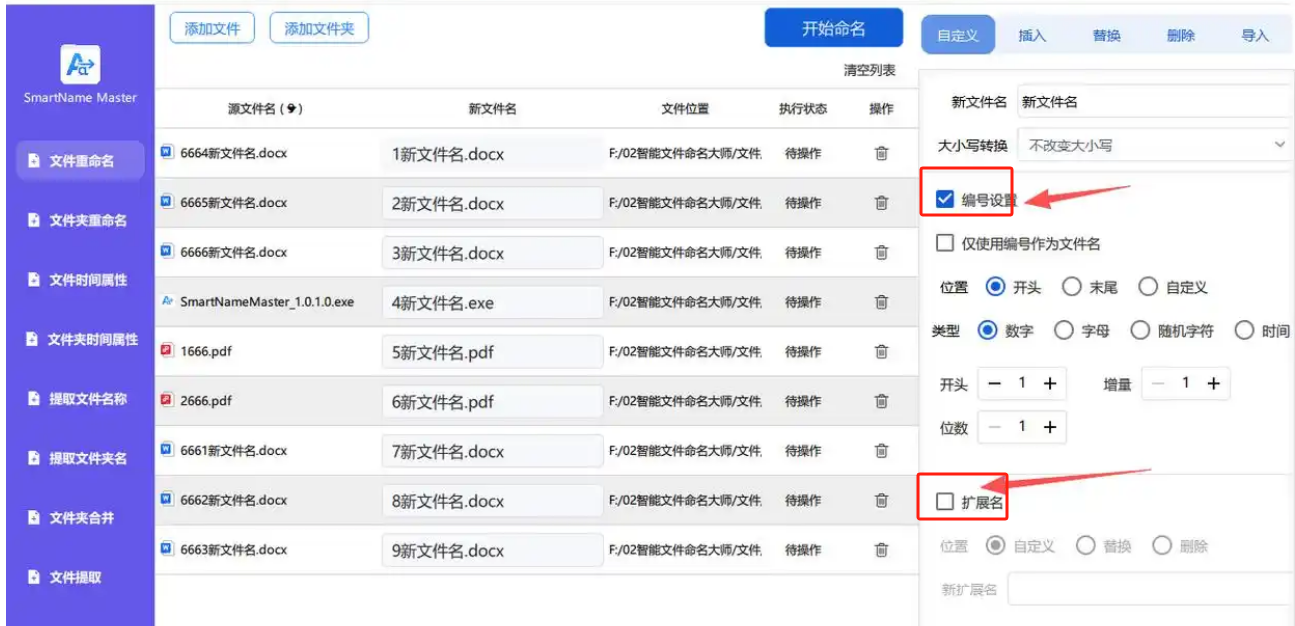Enable the 扩展名 checkbox
Image resolution: width=1295 pixels, height=626 pixels.
pyautogui.click(x=945, y=502)
